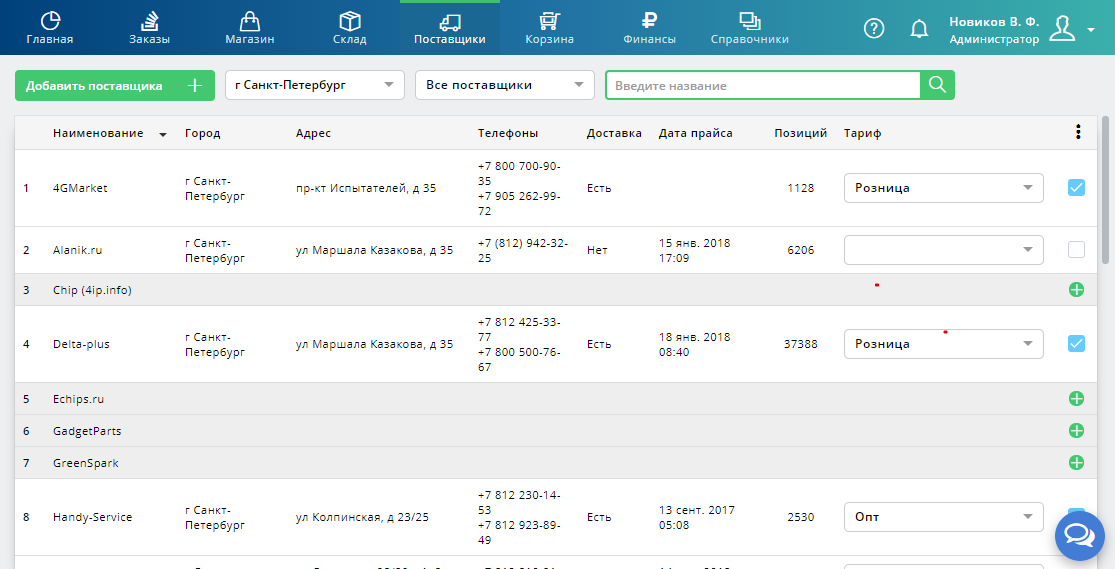Open the chat support bubble
This screenshot has width=1115, height=569.
pos(1079,536)
